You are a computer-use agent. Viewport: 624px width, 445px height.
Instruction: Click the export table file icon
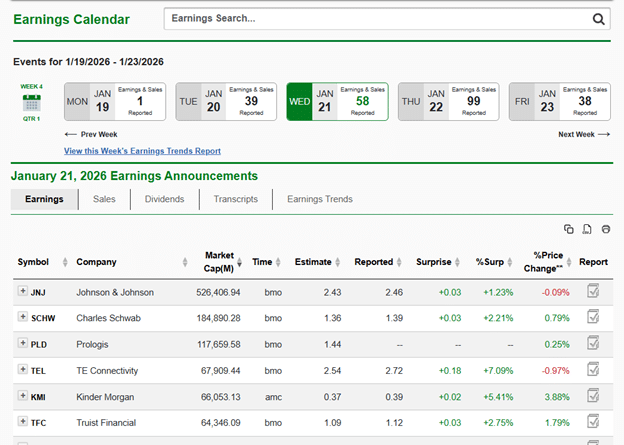pyautogui.click(x=587, y=229)
